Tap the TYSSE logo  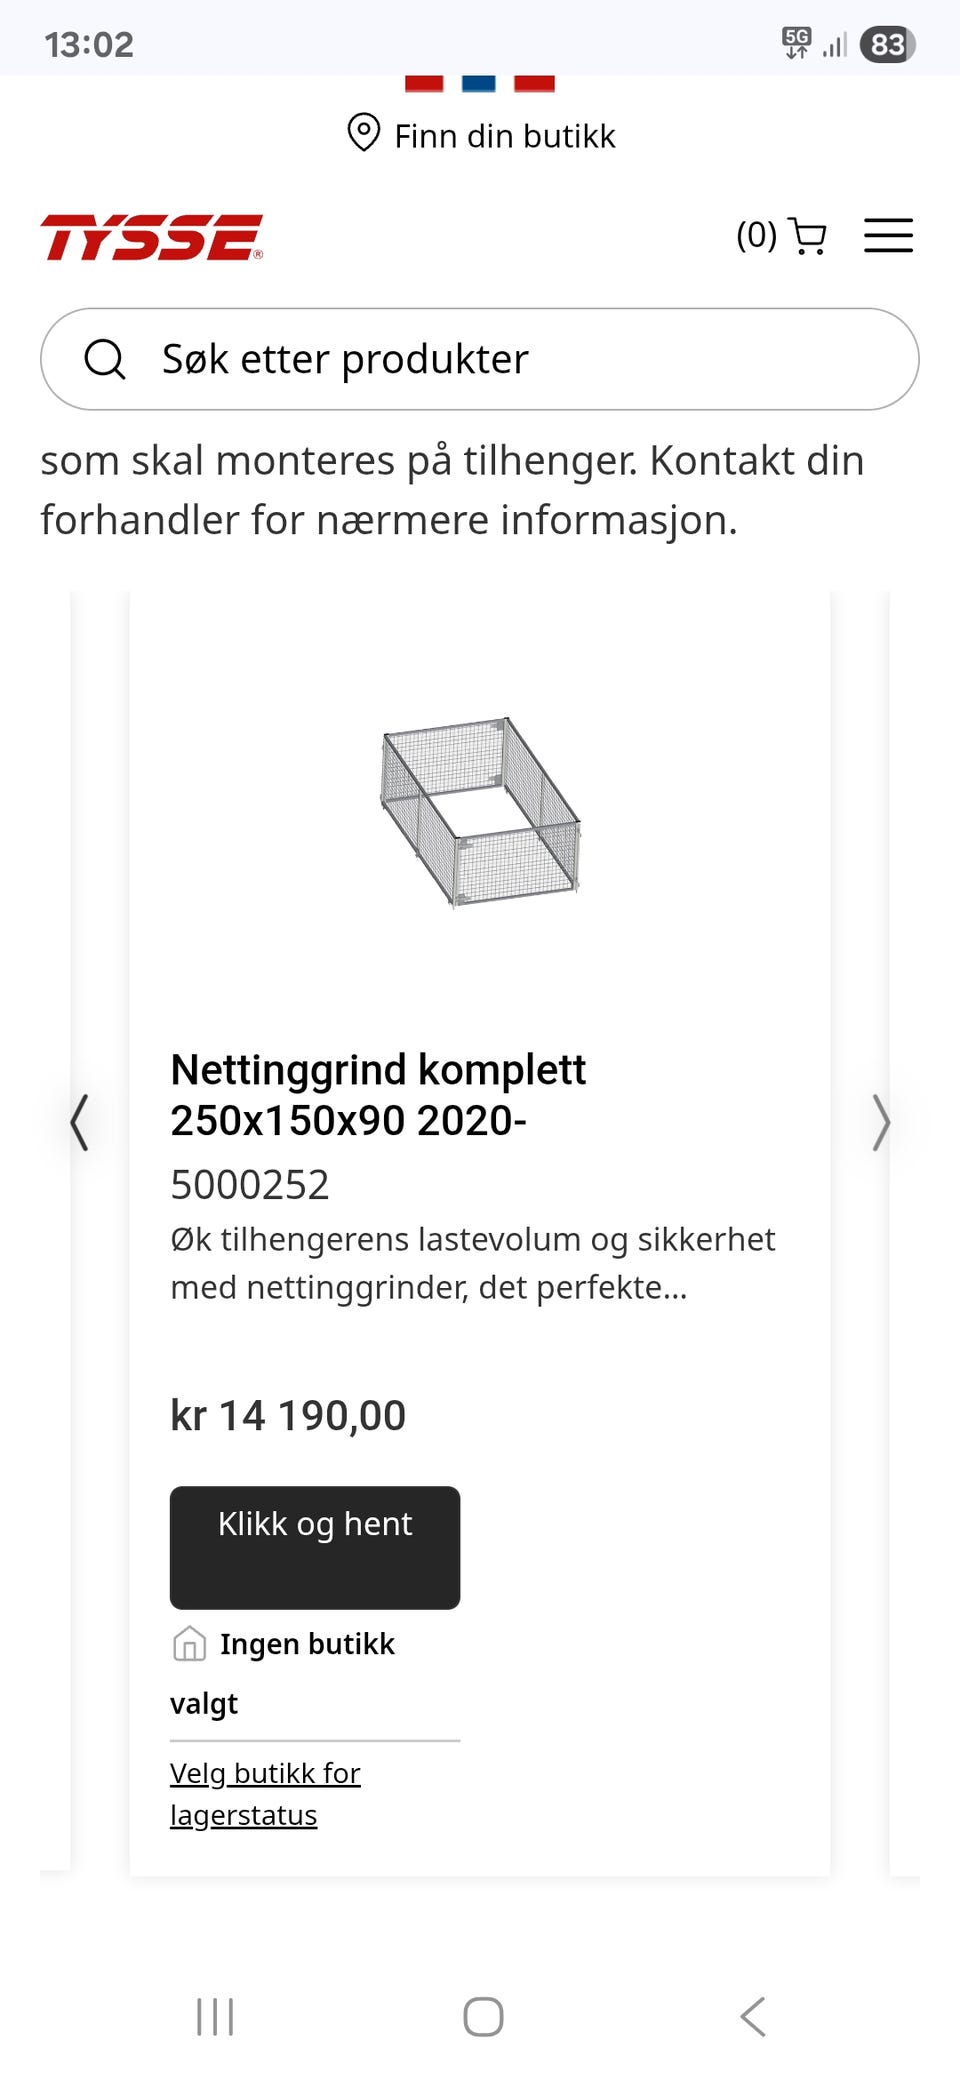tap(151, 237)
